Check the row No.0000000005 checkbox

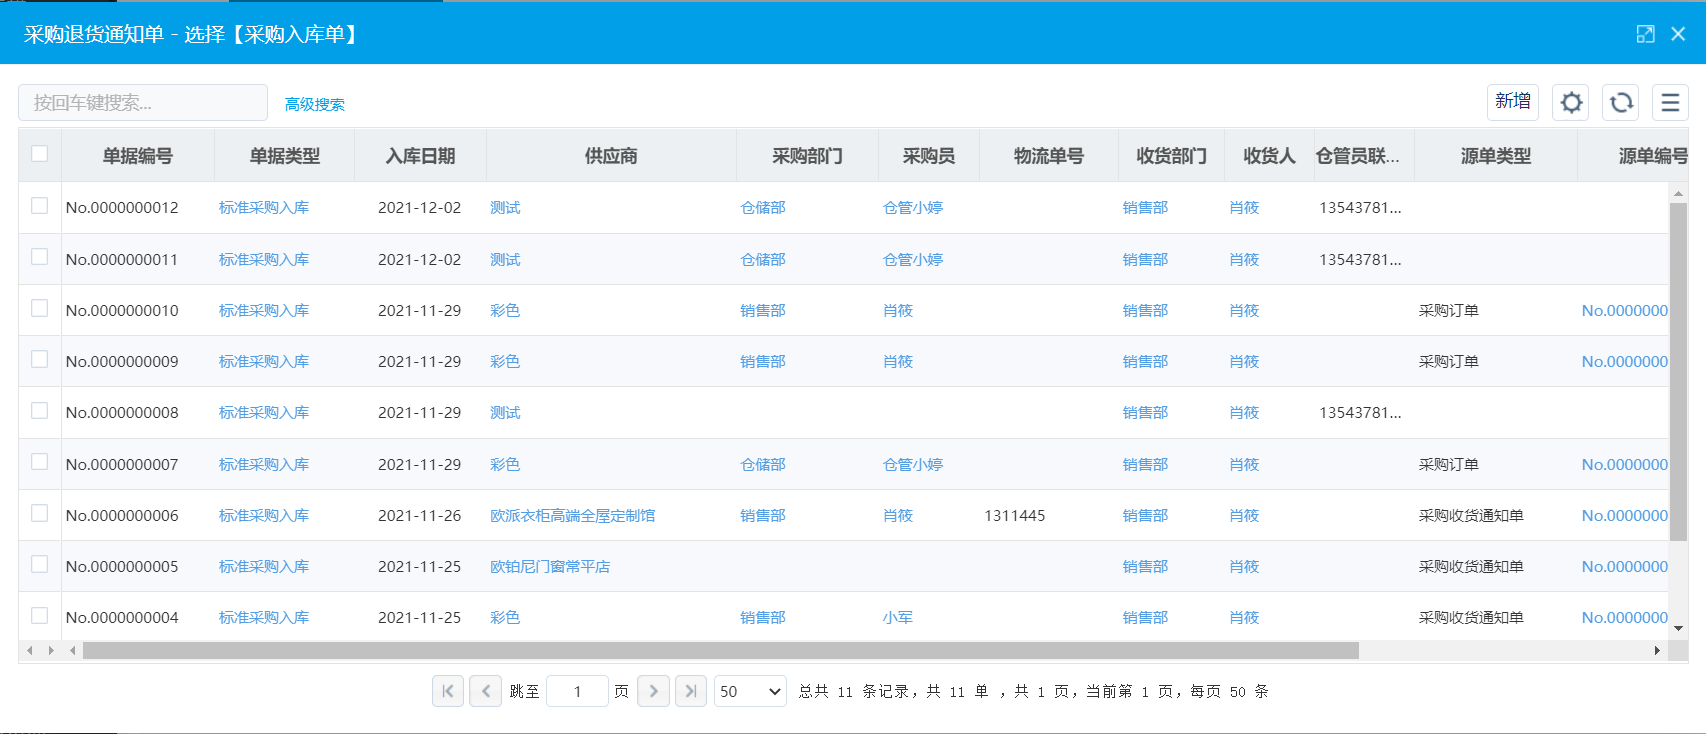(x=40, y=564)
